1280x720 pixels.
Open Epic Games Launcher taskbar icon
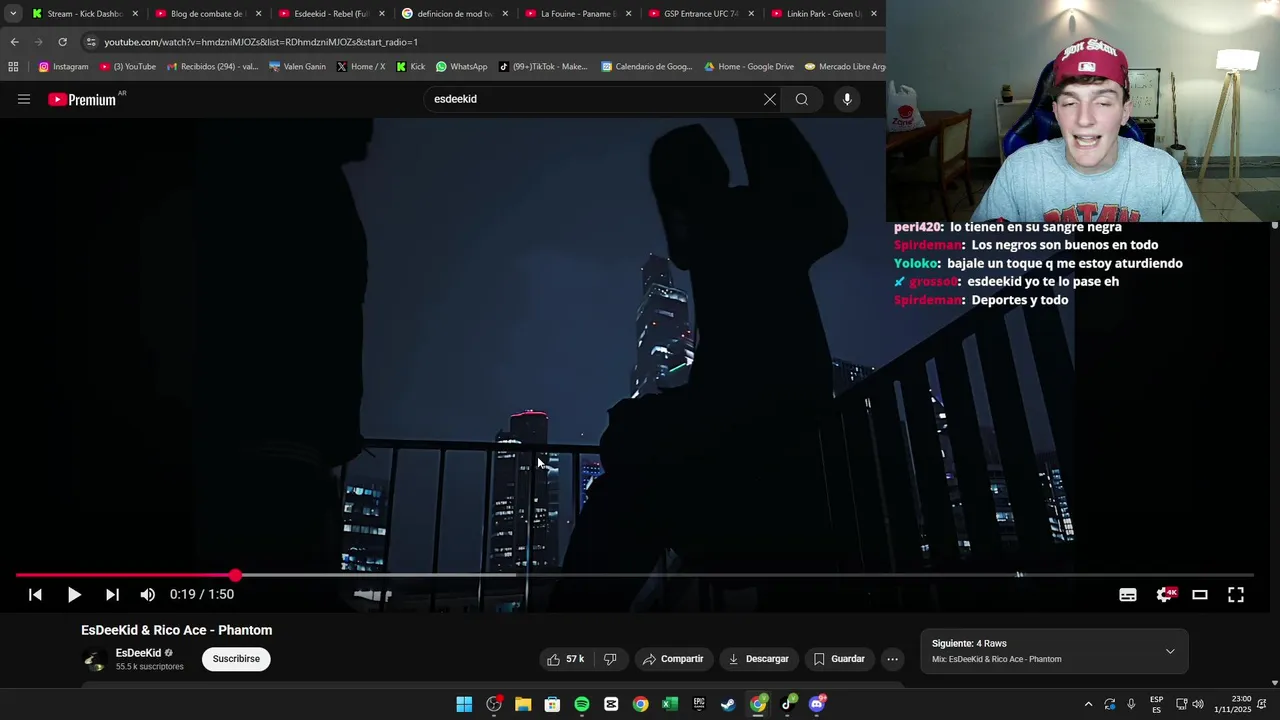699,704
